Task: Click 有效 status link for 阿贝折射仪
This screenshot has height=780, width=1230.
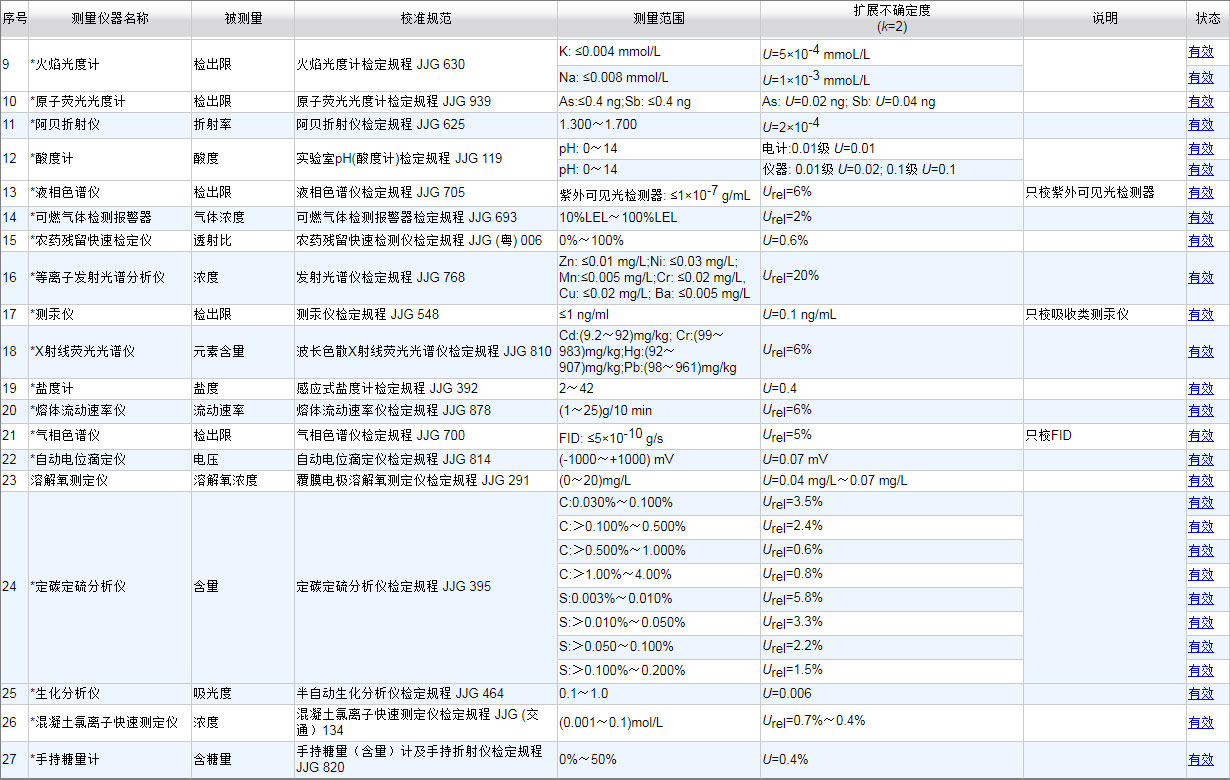Action: pyautogui.click(x=1201, y=125)
